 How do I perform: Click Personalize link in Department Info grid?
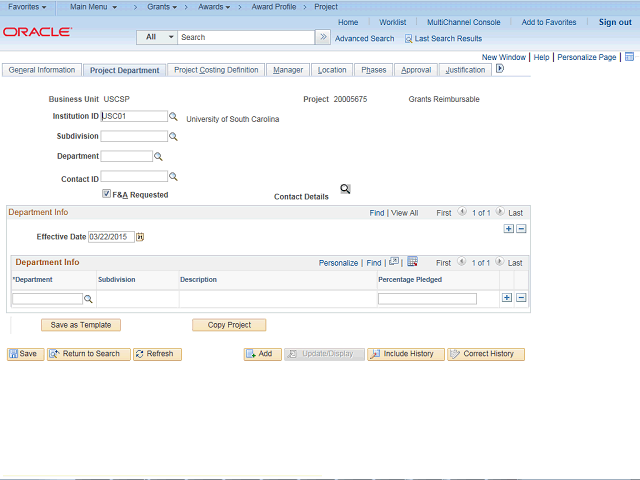click(x=338, y=263)
